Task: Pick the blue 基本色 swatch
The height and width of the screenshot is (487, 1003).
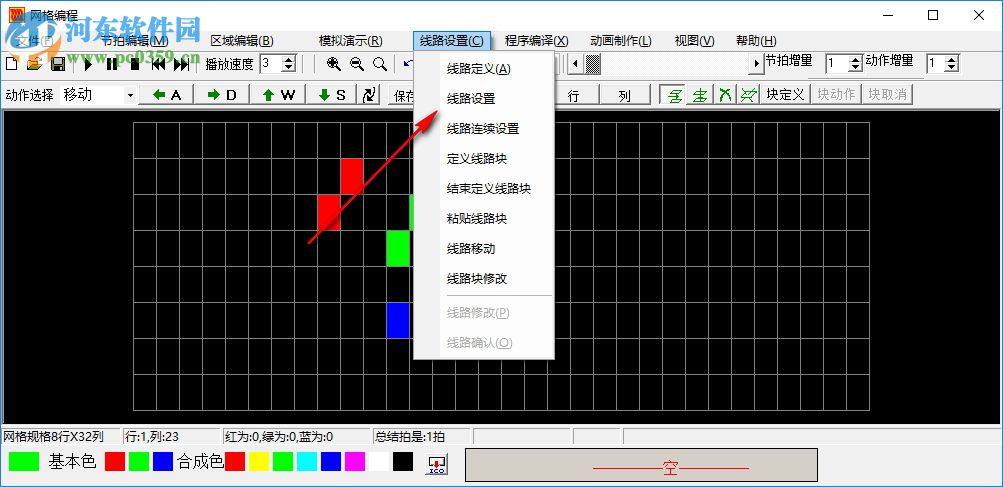Action: [x=162, y=461]
